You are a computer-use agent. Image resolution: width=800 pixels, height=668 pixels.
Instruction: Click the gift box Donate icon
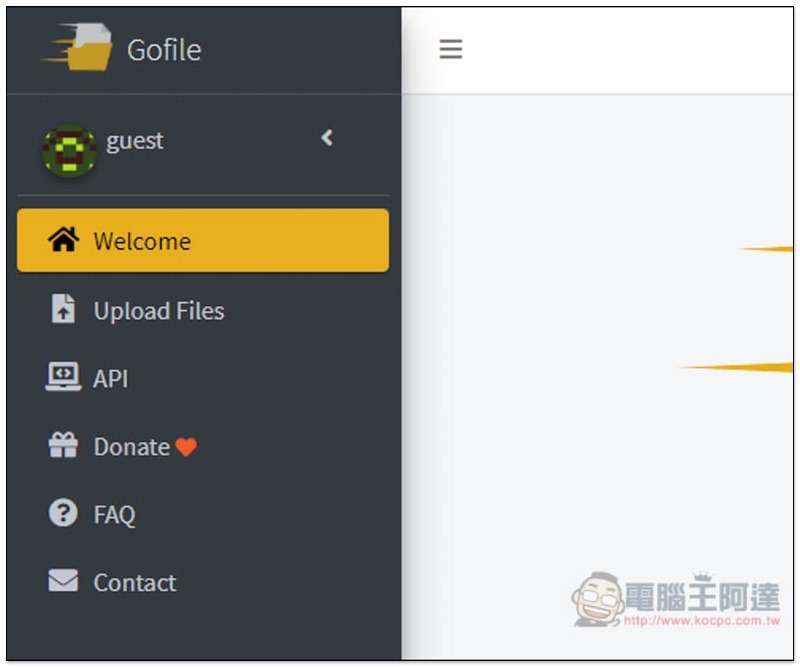click(x=63, y=445)
